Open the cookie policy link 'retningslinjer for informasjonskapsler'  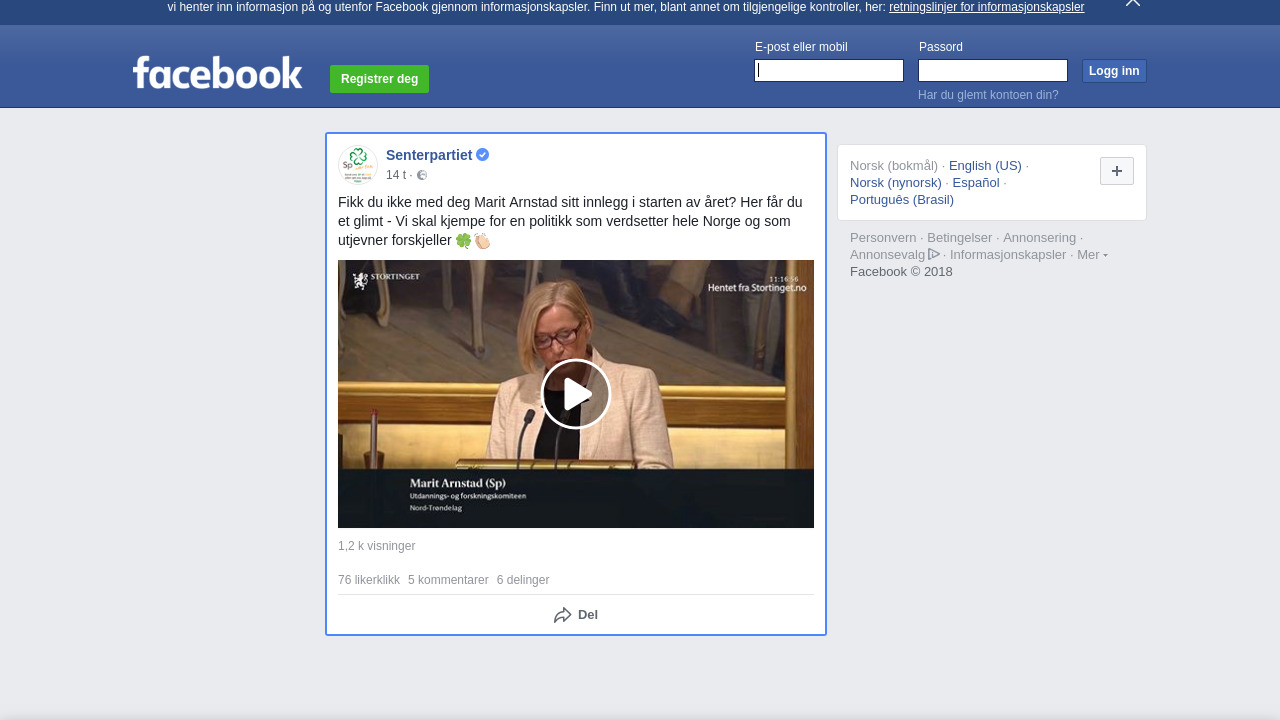coord(986,7)
